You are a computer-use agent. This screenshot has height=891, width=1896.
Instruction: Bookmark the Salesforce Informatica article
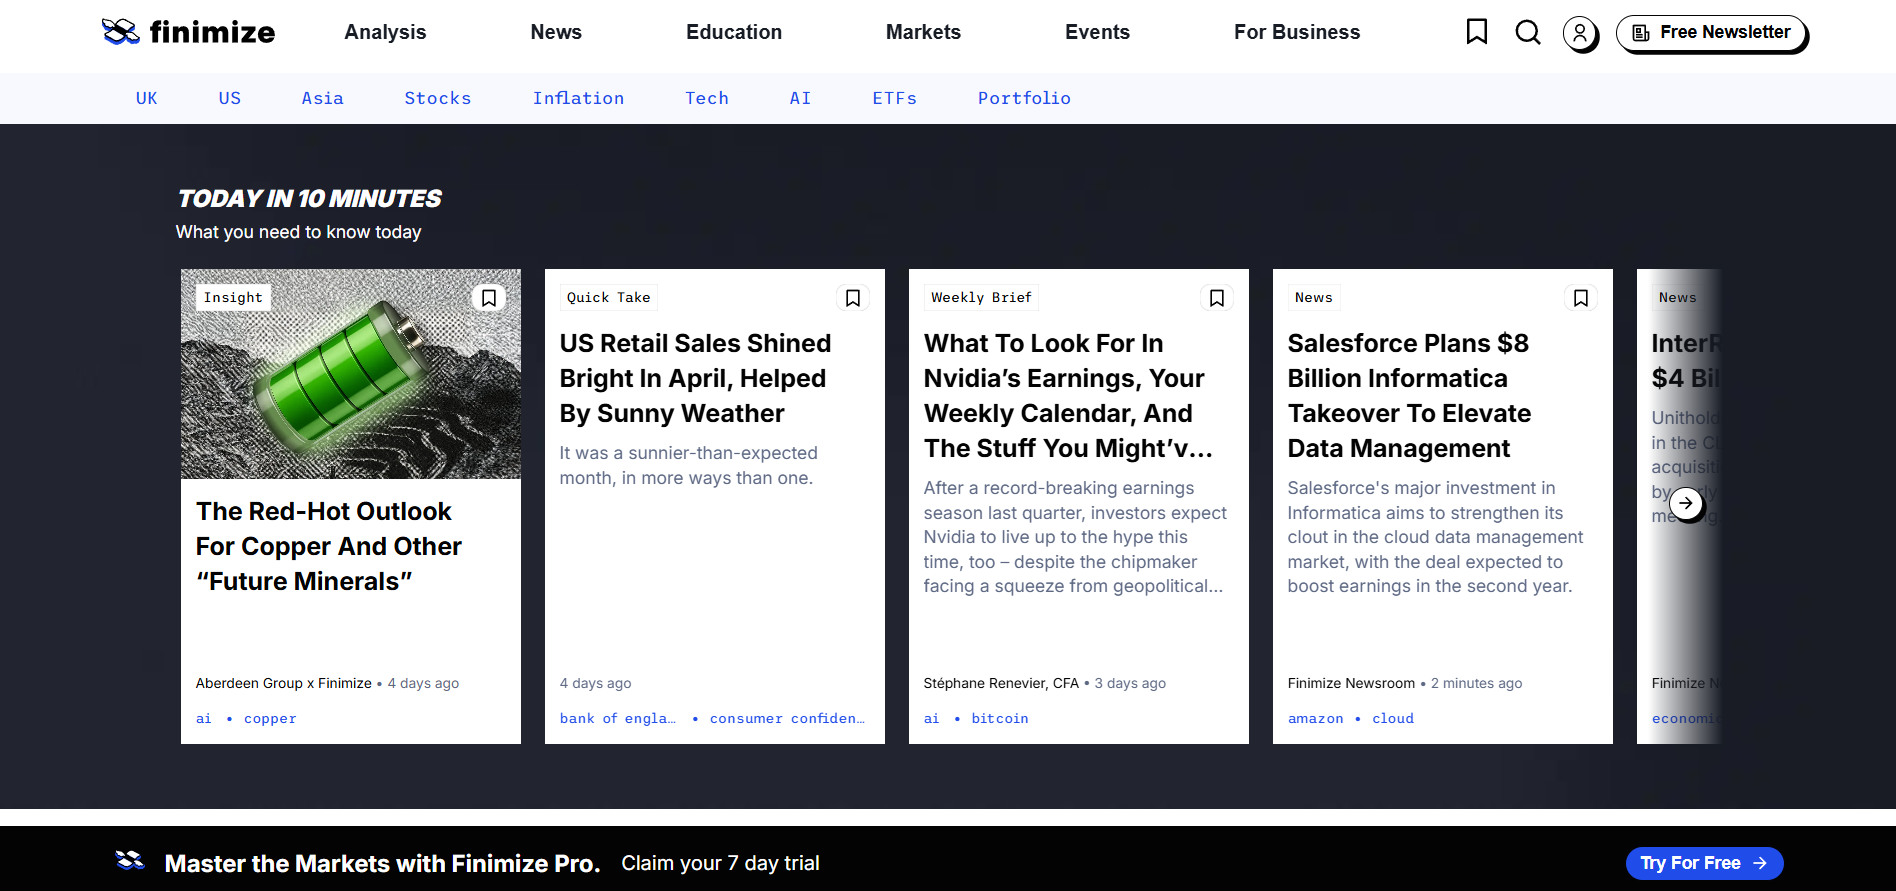[1581, 298]
